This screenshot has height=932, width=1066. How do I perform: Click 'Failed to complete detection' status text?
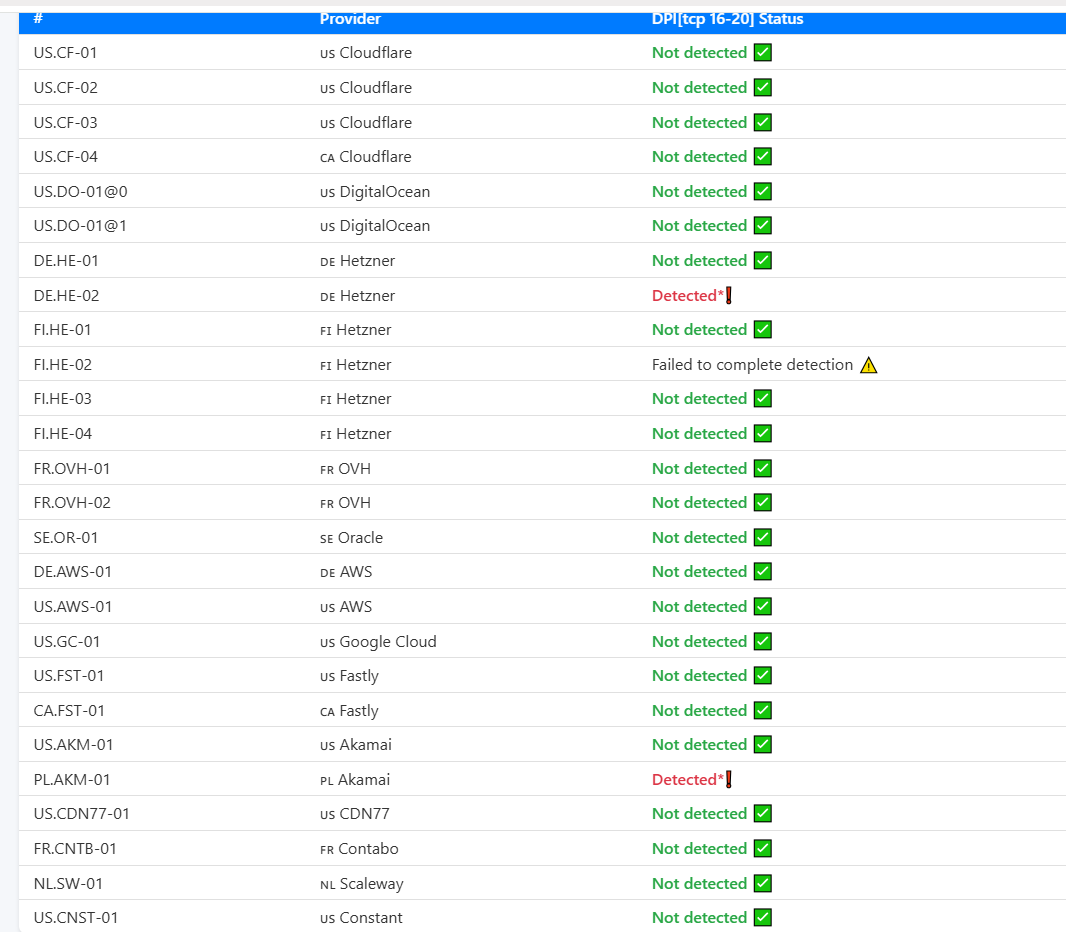(x=752, y=365)
